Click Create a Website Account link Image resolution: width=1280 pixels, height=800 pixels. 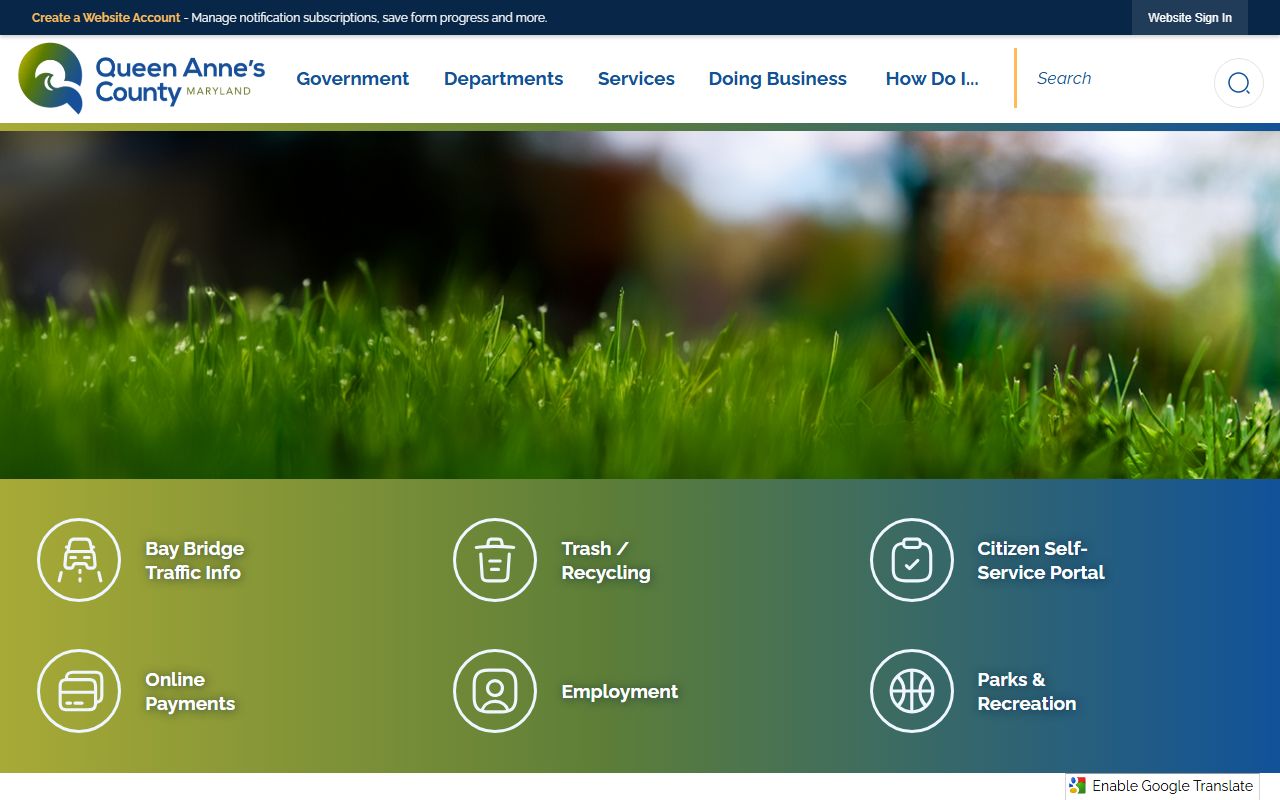click(x=106, y=18)
